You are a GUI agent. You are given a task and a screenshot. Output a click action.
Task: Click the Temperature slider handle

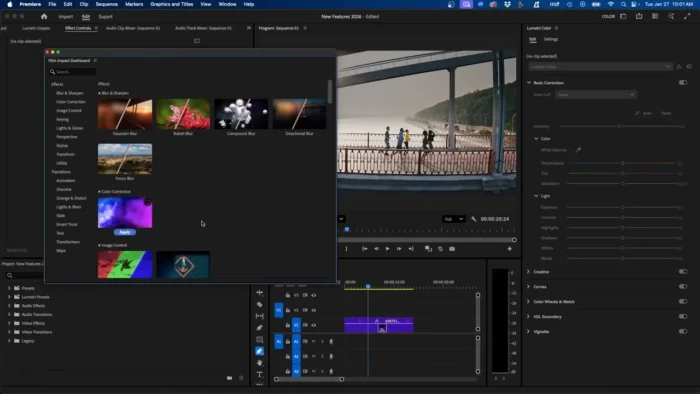(x=623, y=163)
